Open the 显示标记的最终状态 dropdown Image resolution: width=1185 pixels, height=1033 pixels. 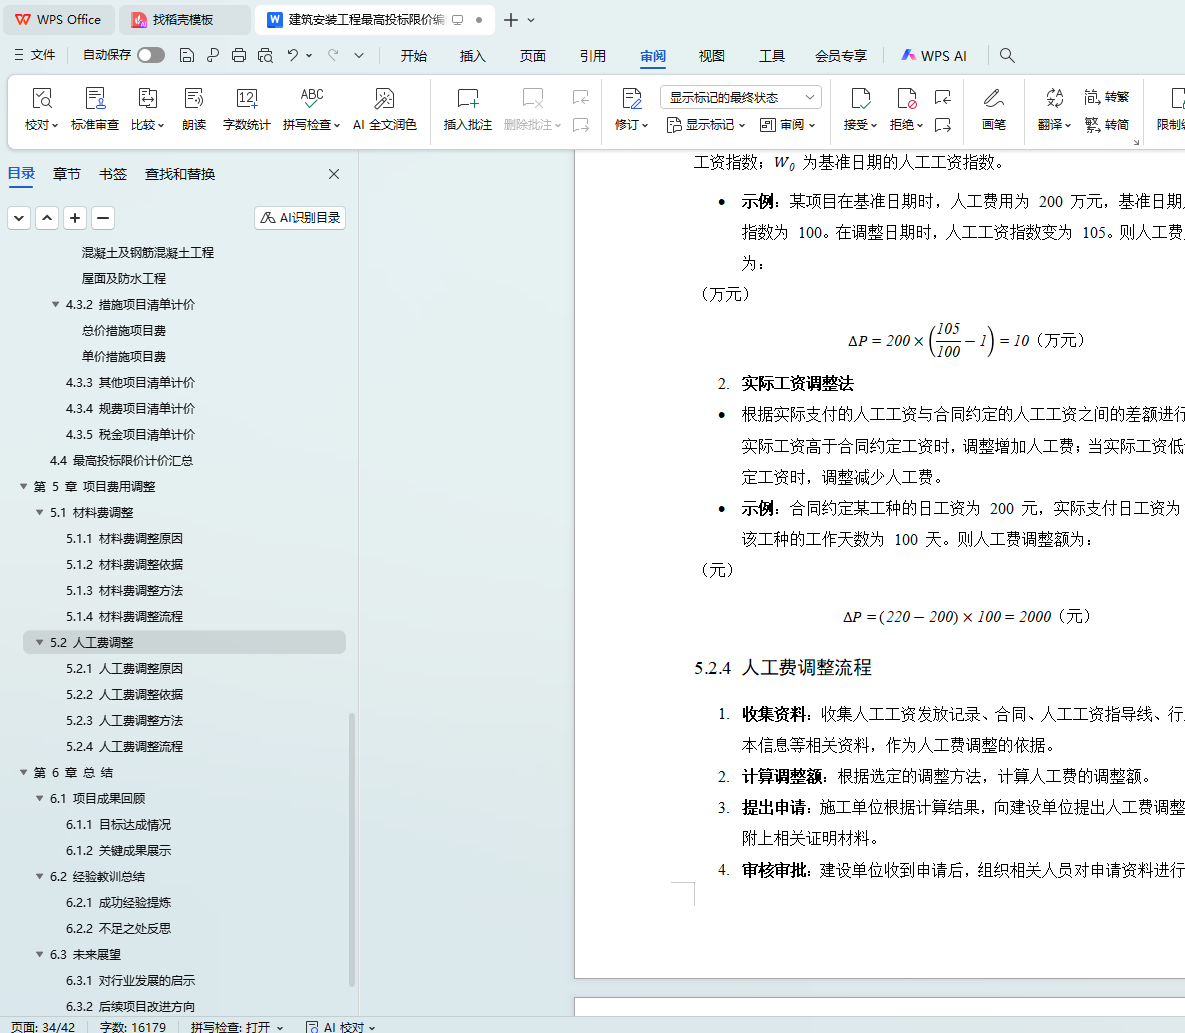click(x=740, y=97)
